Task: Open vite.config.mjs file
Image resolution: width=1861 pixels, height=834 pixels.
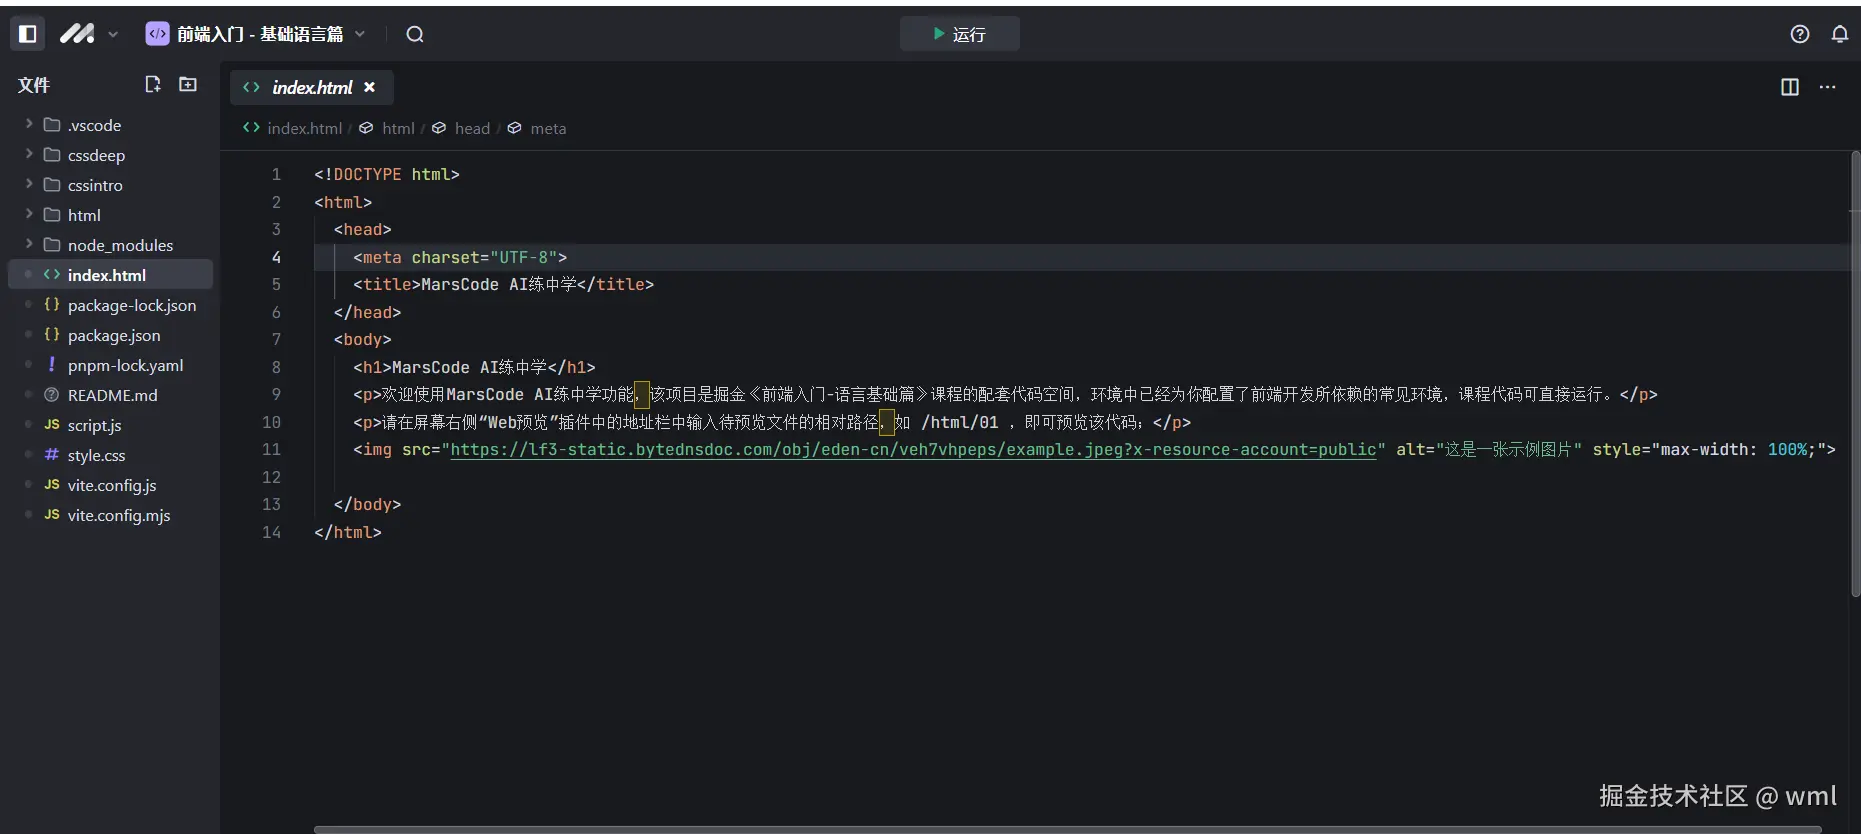Action: pyautogui.click(x=110, y=515)
